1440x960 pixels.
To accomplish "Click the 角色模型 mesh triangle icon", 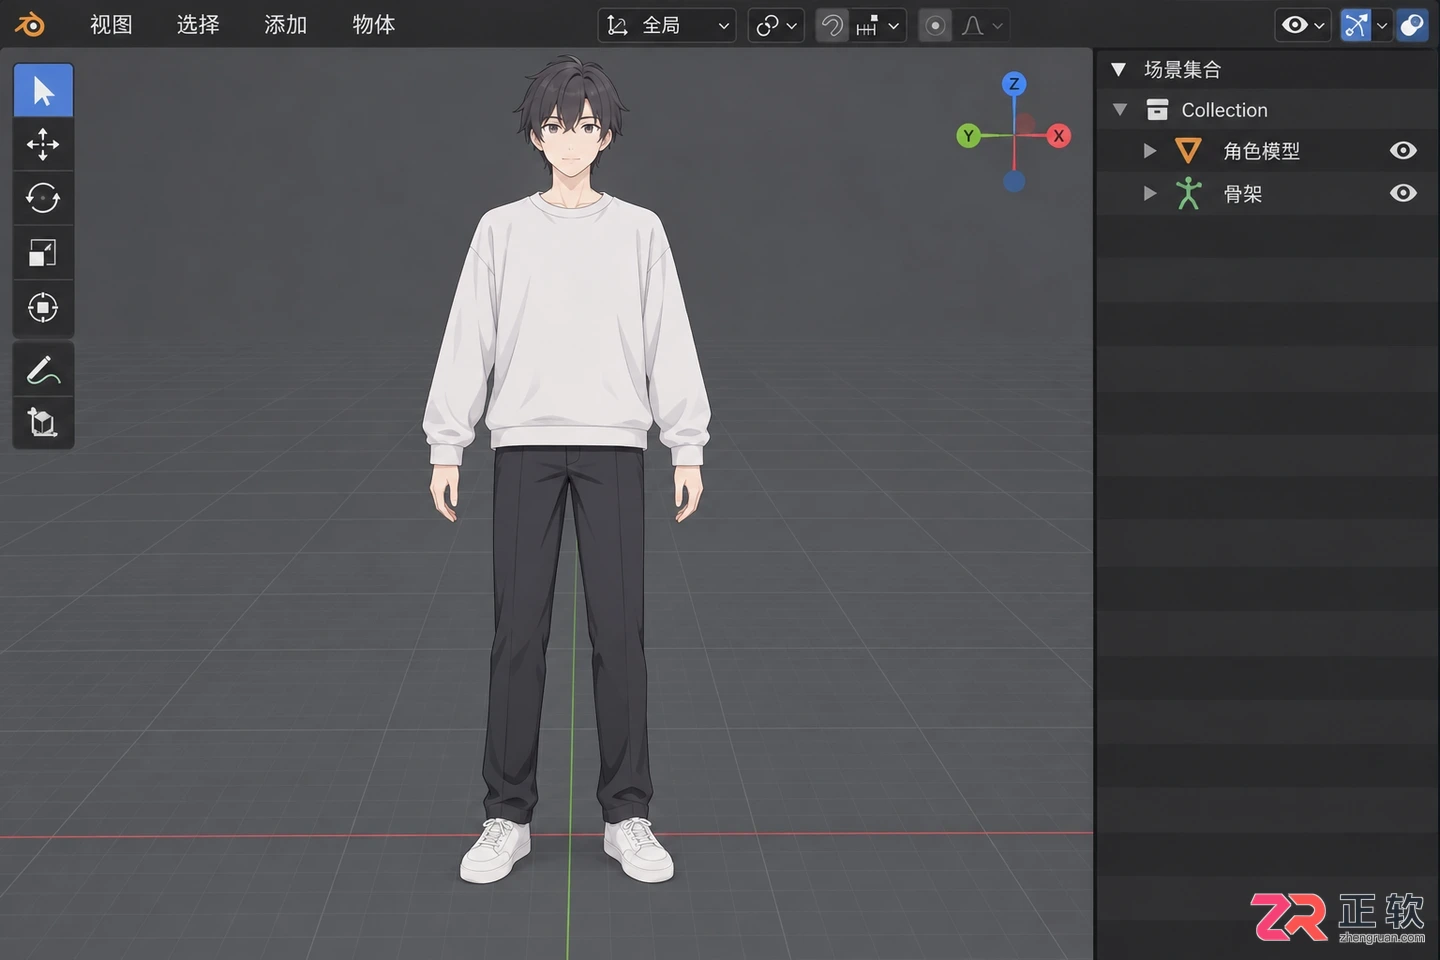I will pos(1188,151).
